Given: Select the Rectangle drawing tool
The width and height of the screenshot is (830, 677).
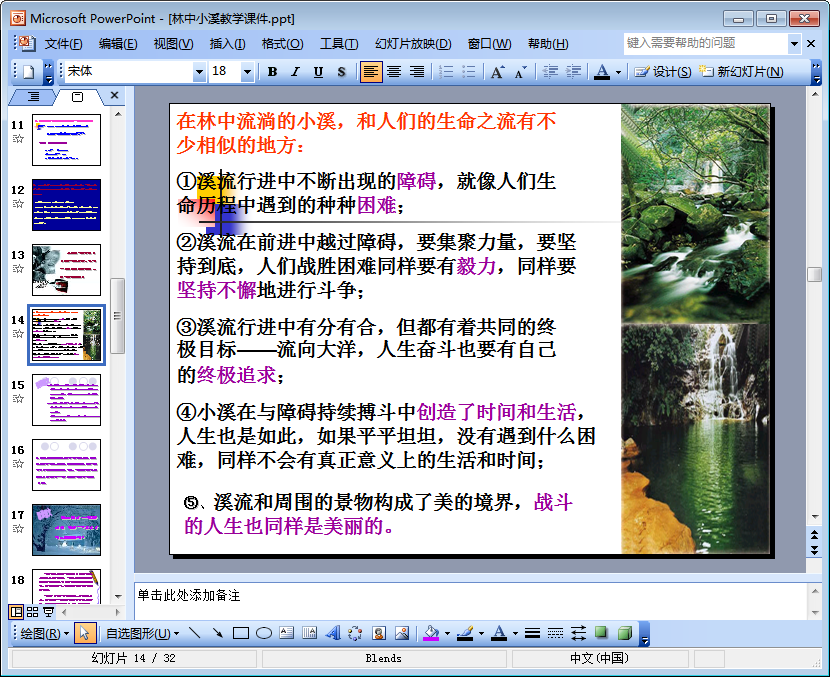Looking at the screenshot, I should point(241,633).
